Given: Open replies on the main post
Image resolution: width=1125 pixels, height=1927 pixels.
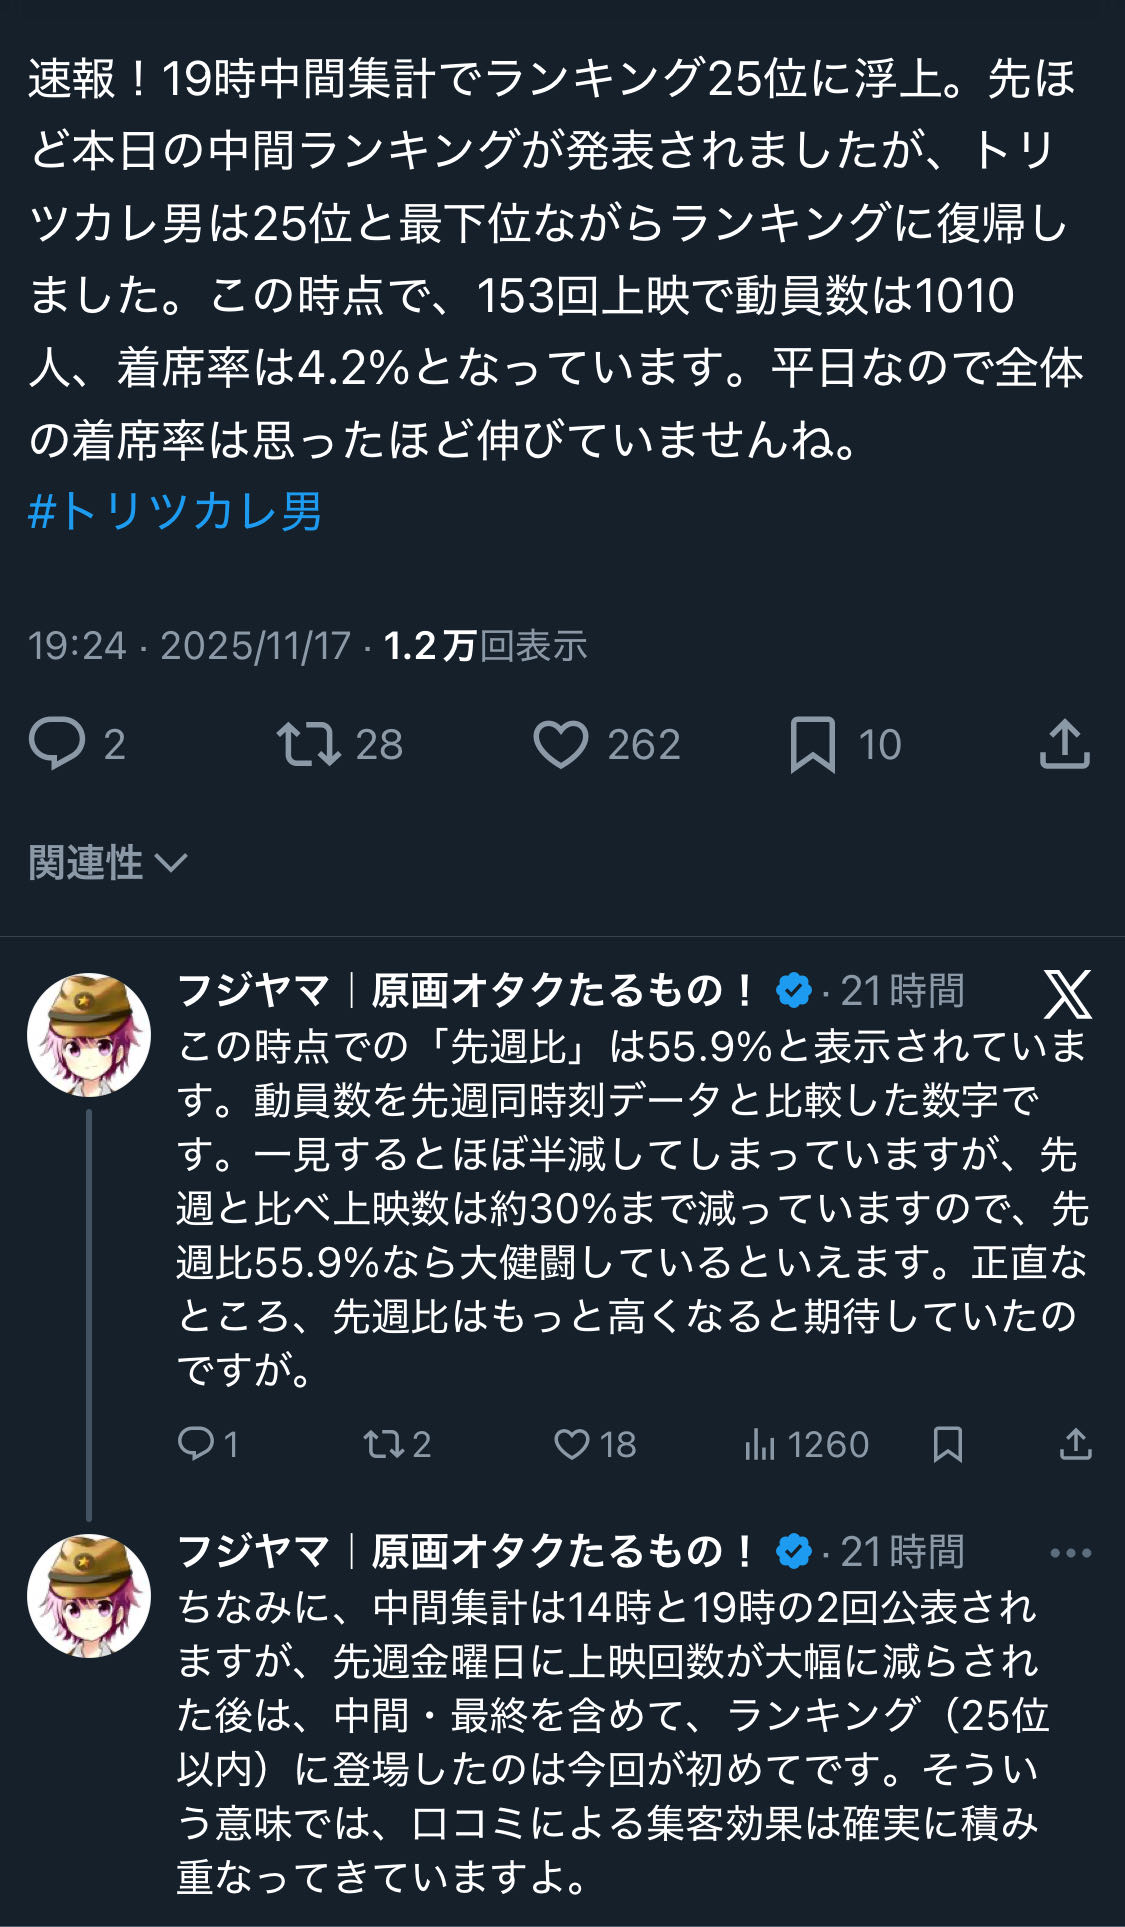Looking at the screenshot, I should pyautogui.click(x=57, y=744).
